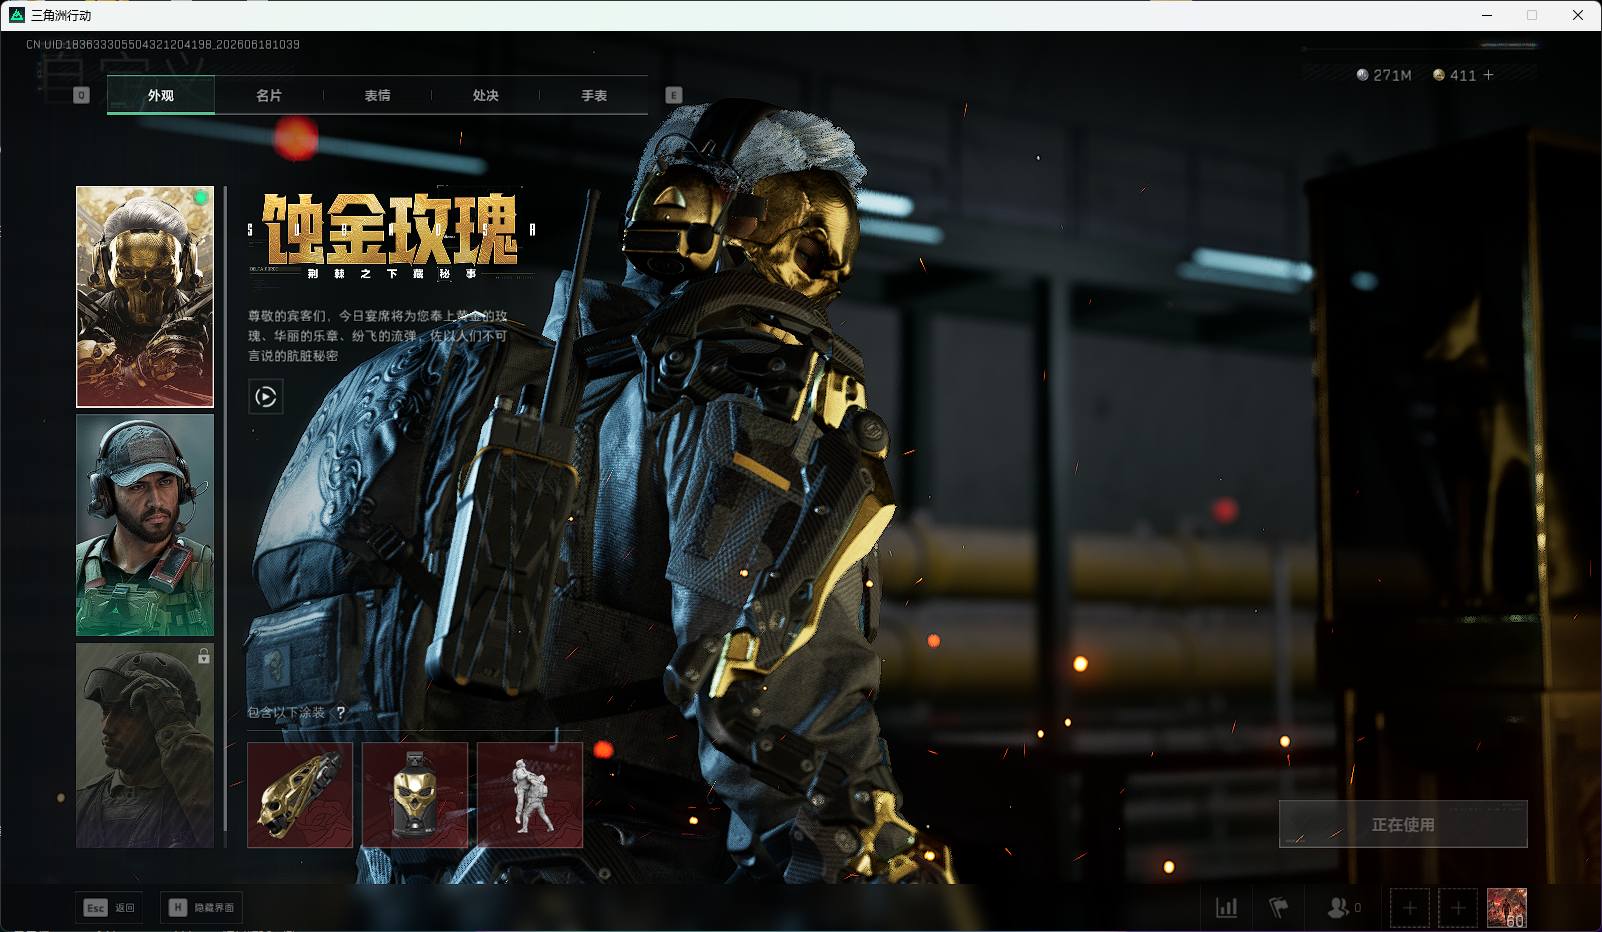
Task: Click the silver coin 271M currency icon
Action: pyautogui.click(x=1362, y=75)
